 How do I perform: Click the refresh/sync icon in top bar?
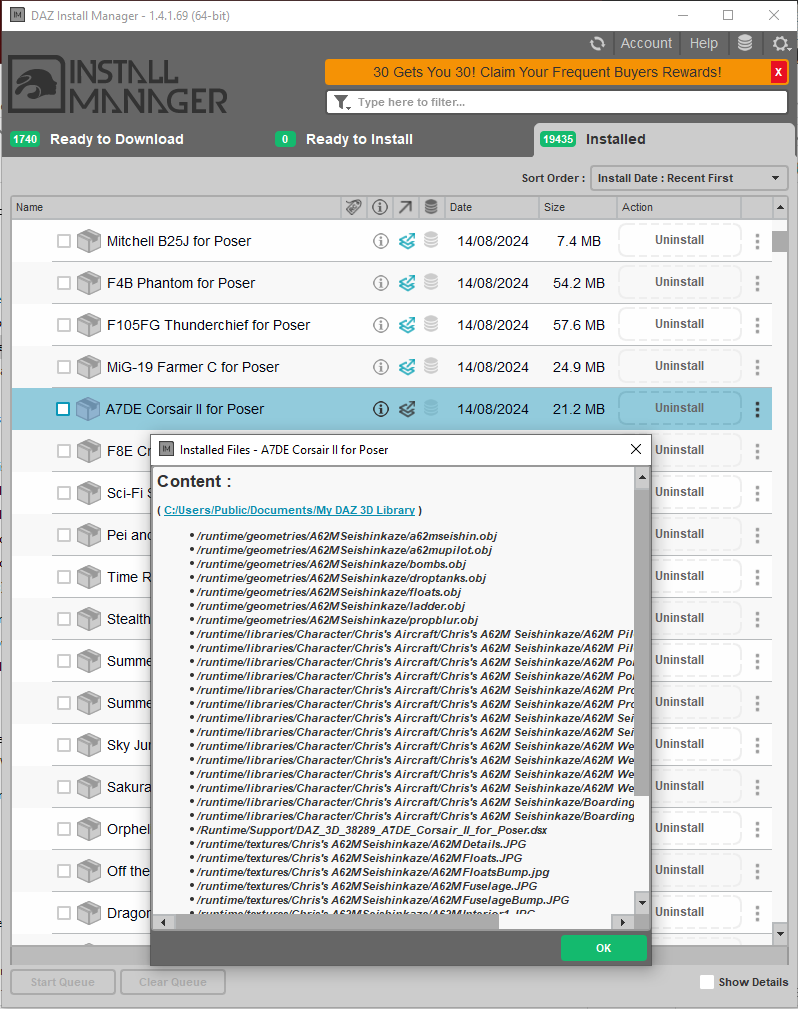(x=597, y=44)
